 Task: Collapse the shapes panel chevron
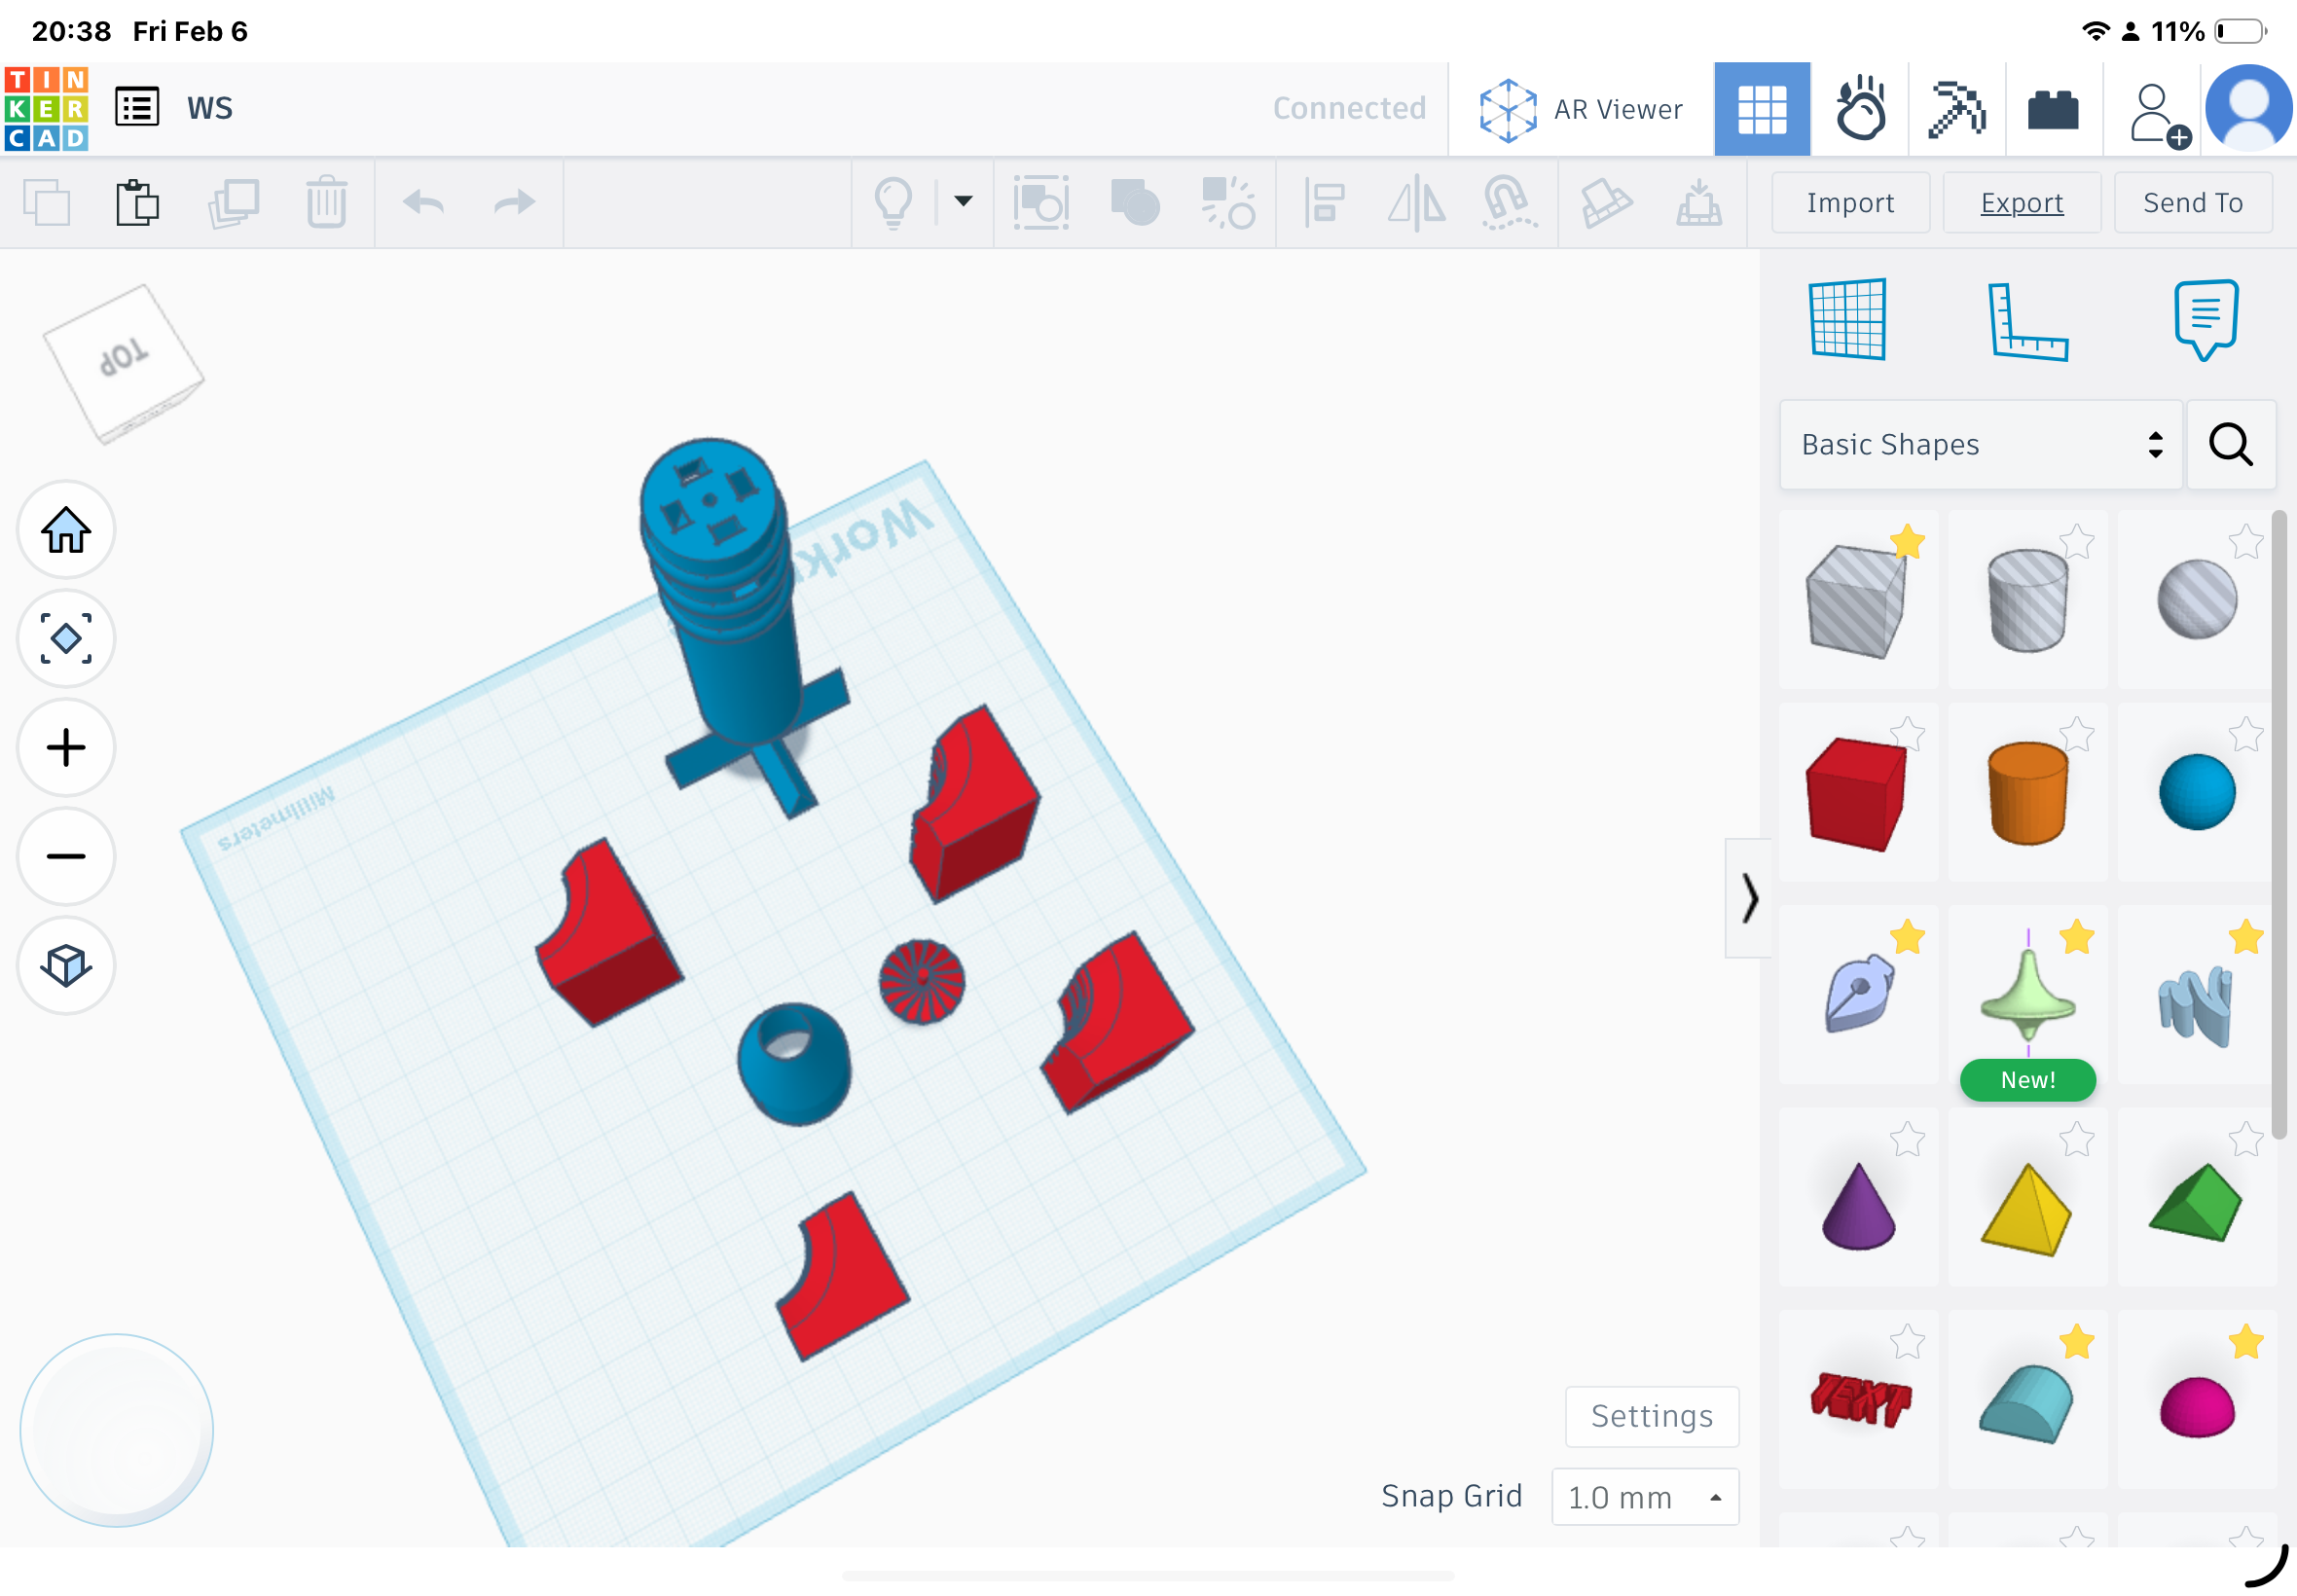coord(1749,898)
